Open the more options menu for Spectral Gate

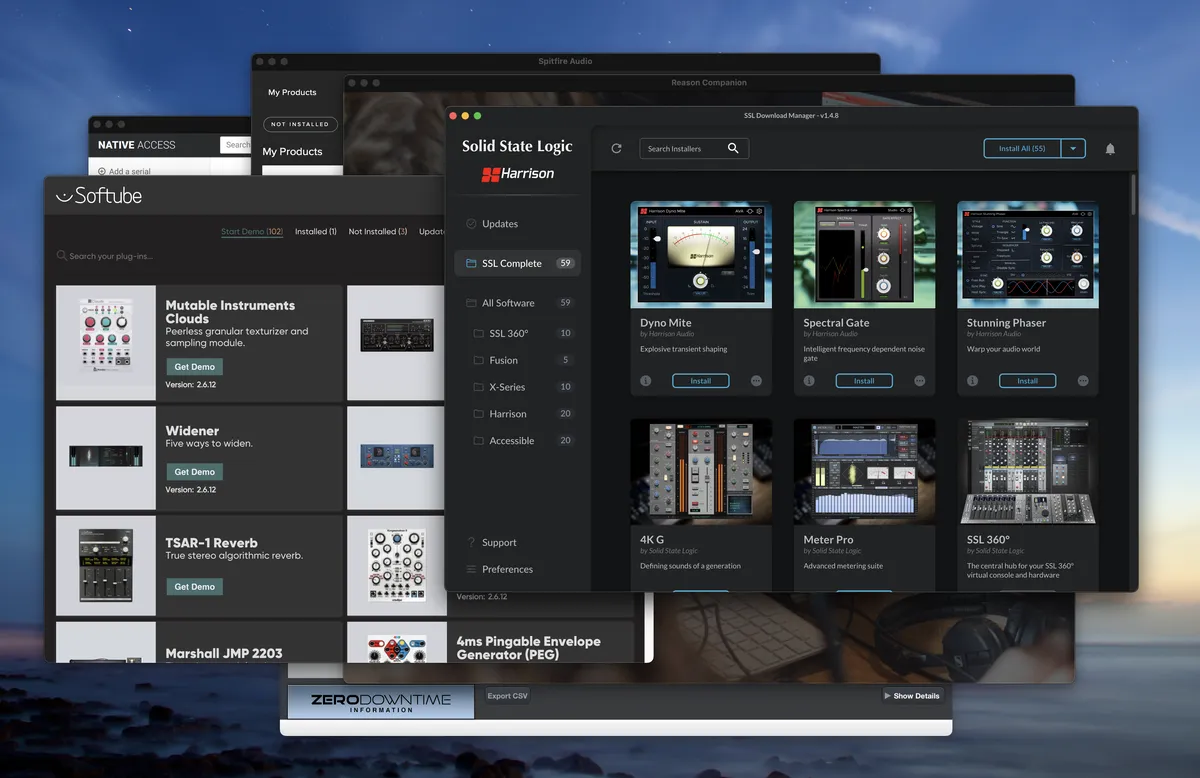coord(919,381)
